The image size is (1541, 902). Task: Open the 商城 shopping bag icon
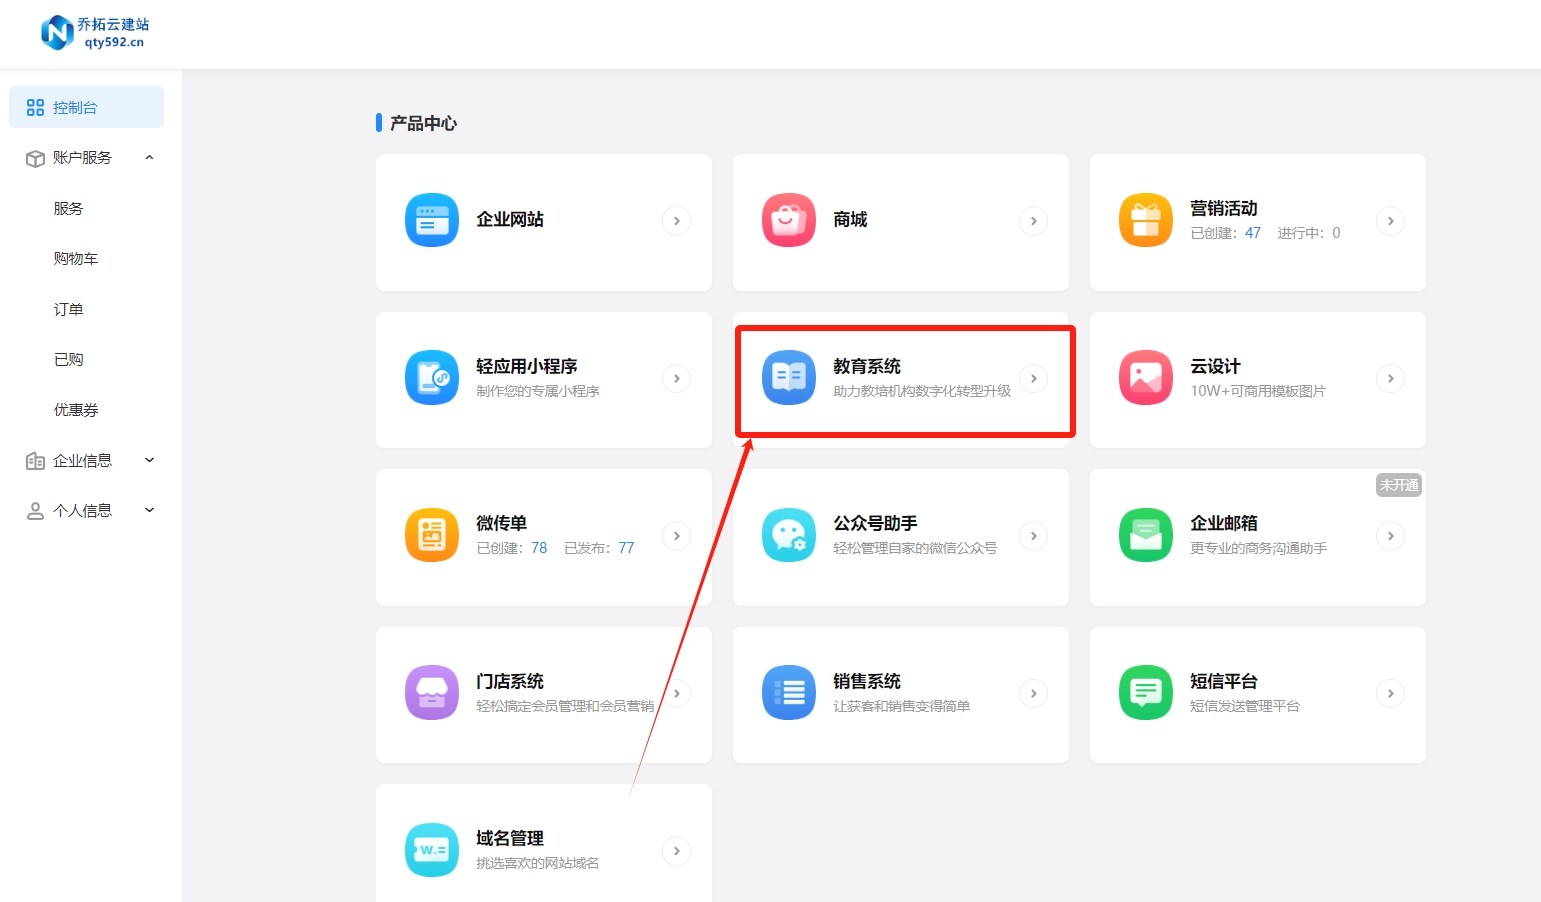788,220
